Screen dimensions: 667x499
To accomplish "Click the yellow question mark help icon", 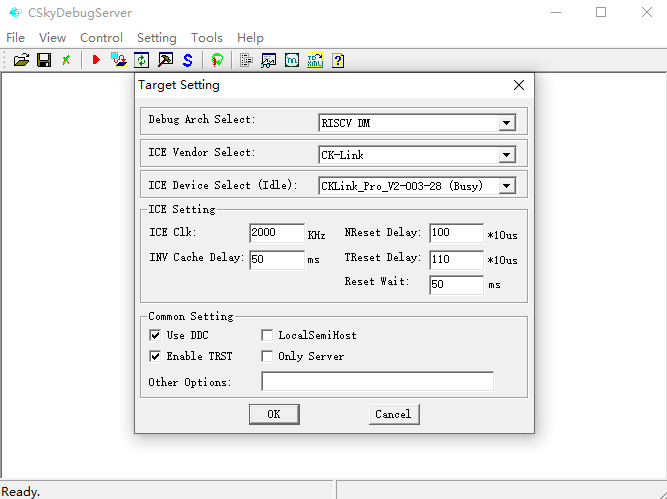I will click(x=338, y=60).
